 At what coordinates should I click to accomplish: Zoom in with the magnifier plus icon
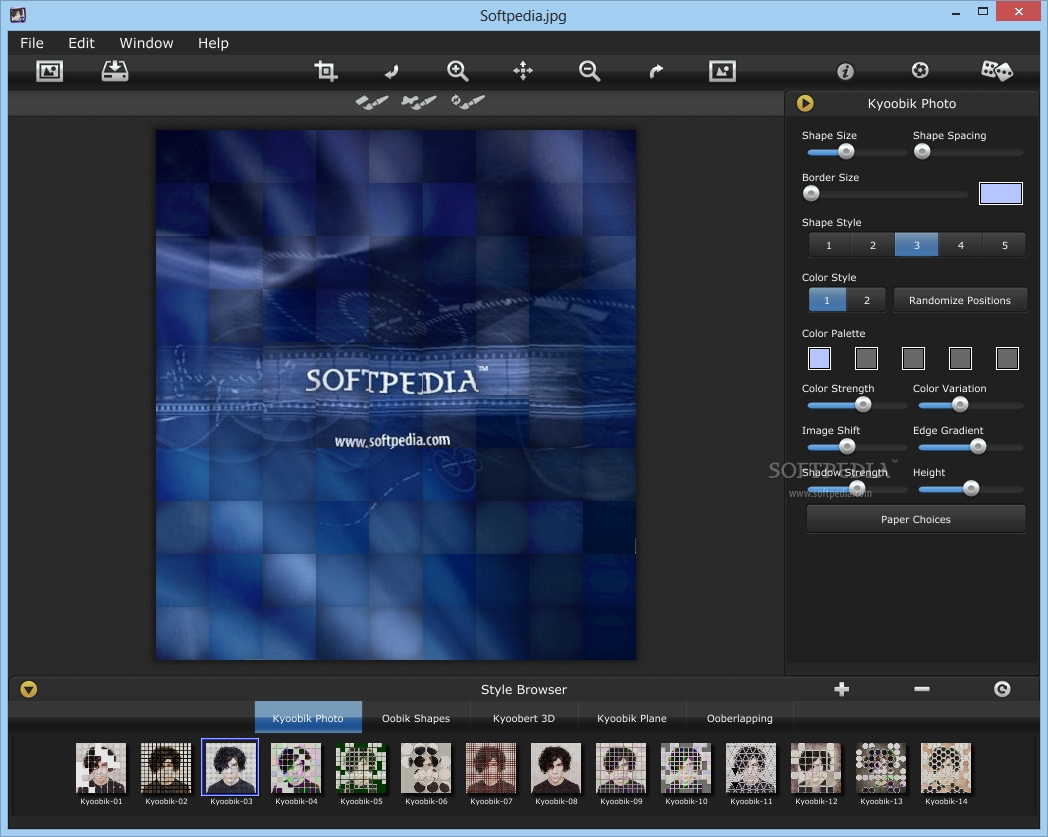coord(458,71)
